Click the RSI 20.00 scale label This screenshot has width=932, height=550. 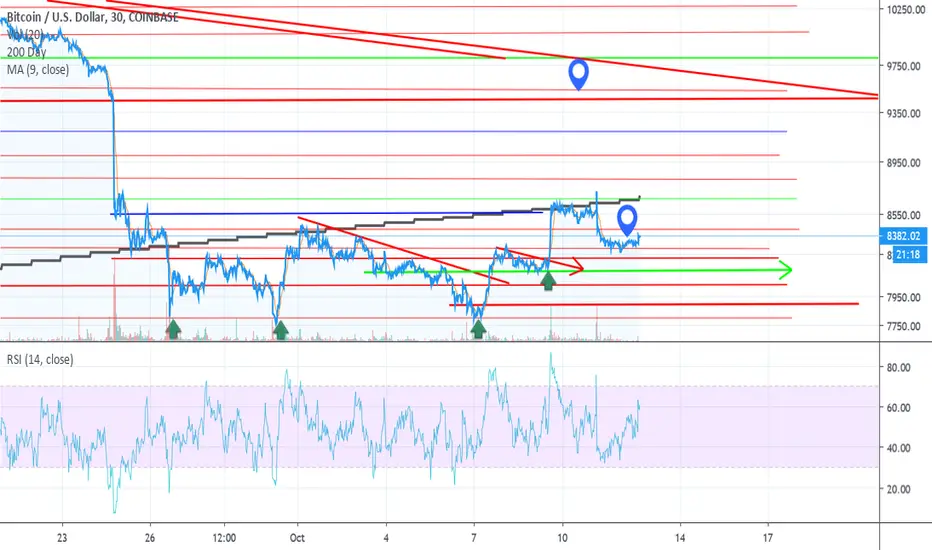pyautogui.click(x=898, y=489)
